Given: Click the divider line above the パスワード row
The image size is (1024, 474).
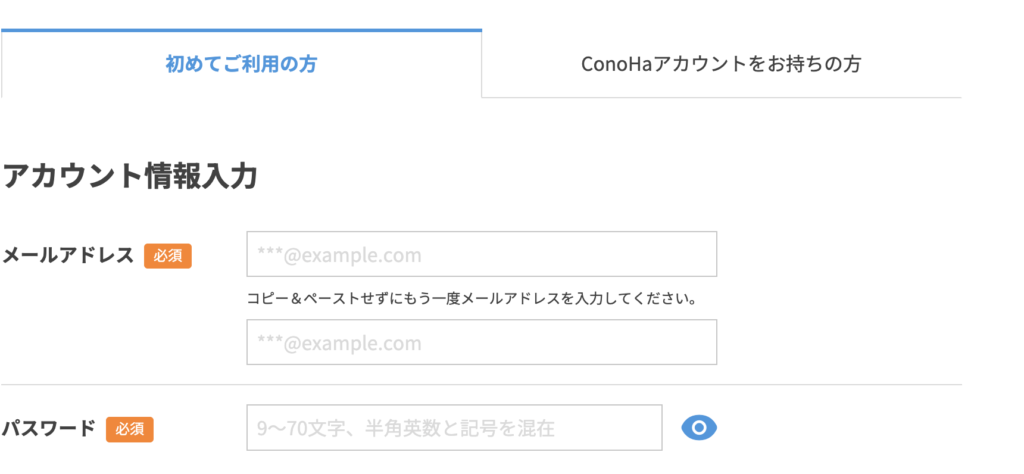Looking at the screenshot, I should click(481, 385).
